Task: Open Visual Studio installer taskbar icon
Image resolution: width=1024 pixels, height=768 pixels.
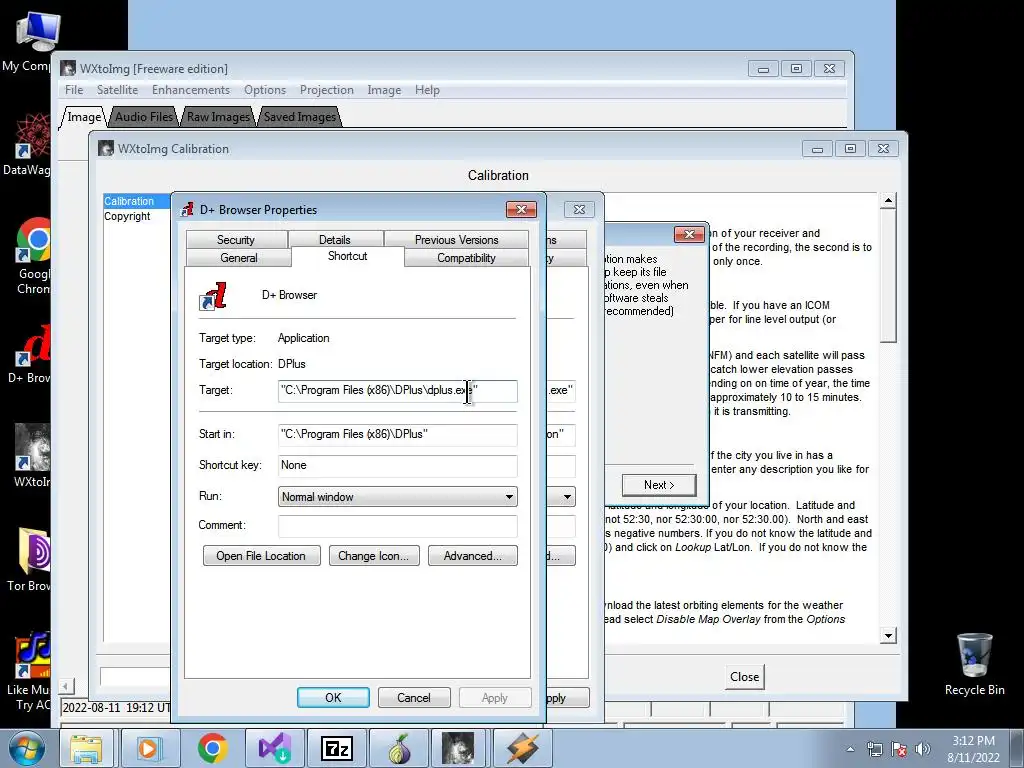Action: (274, 748)
